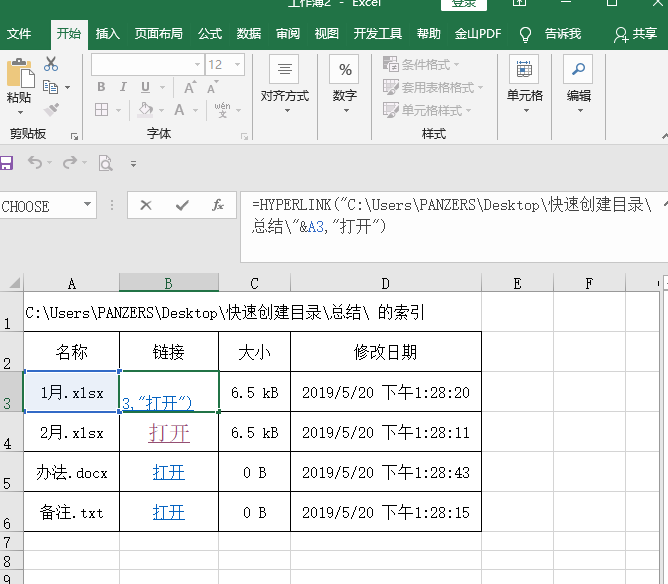Click the Format Painter brush icon
This screenshot has width=668, height=584.
51,109
